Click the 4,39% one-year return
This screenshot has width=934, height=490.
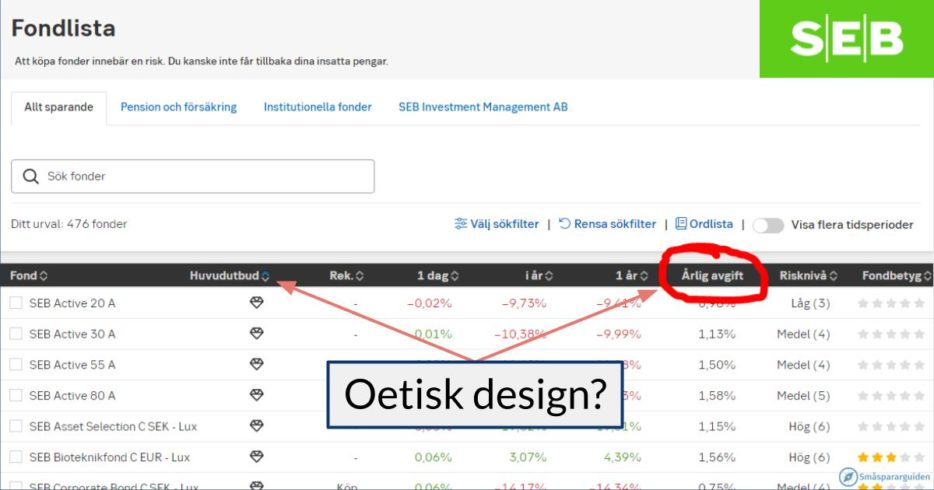pos(622,457)
